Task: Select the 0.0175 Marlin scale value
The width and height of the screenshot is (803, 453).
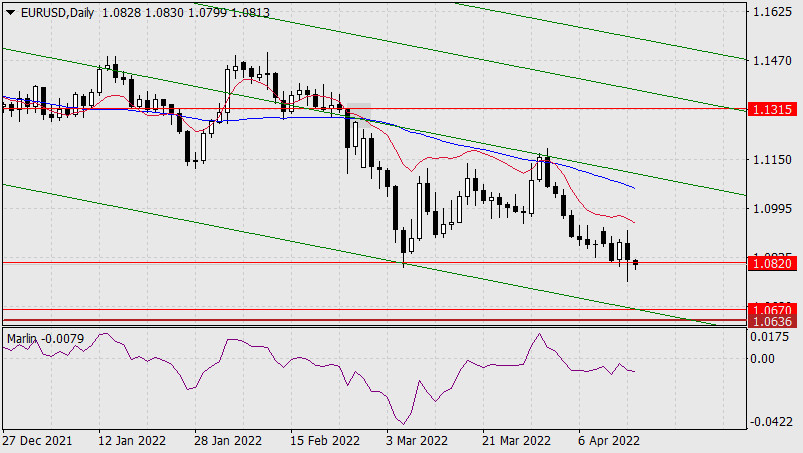Action: (x=770, y=337)
